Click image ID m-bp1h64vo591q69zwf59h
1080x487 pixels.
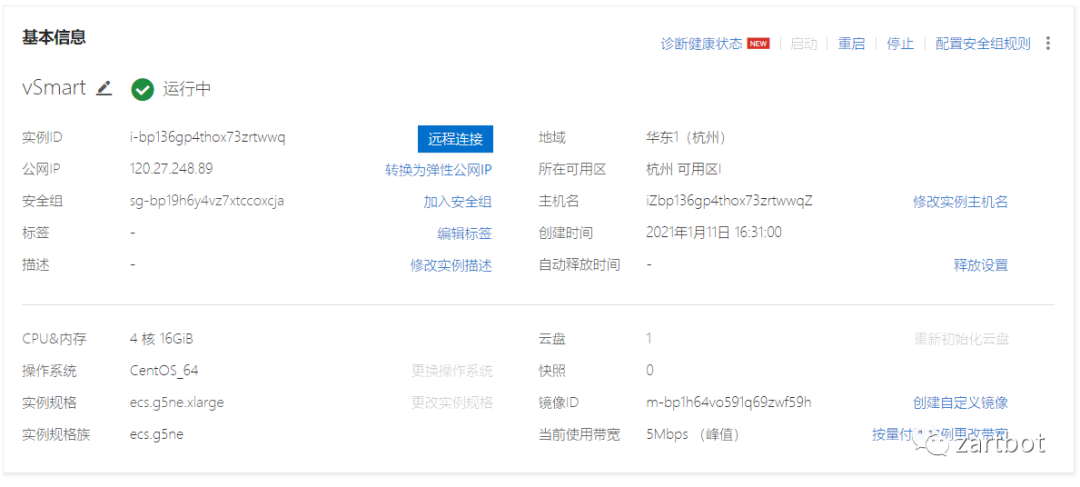(729, 402)
